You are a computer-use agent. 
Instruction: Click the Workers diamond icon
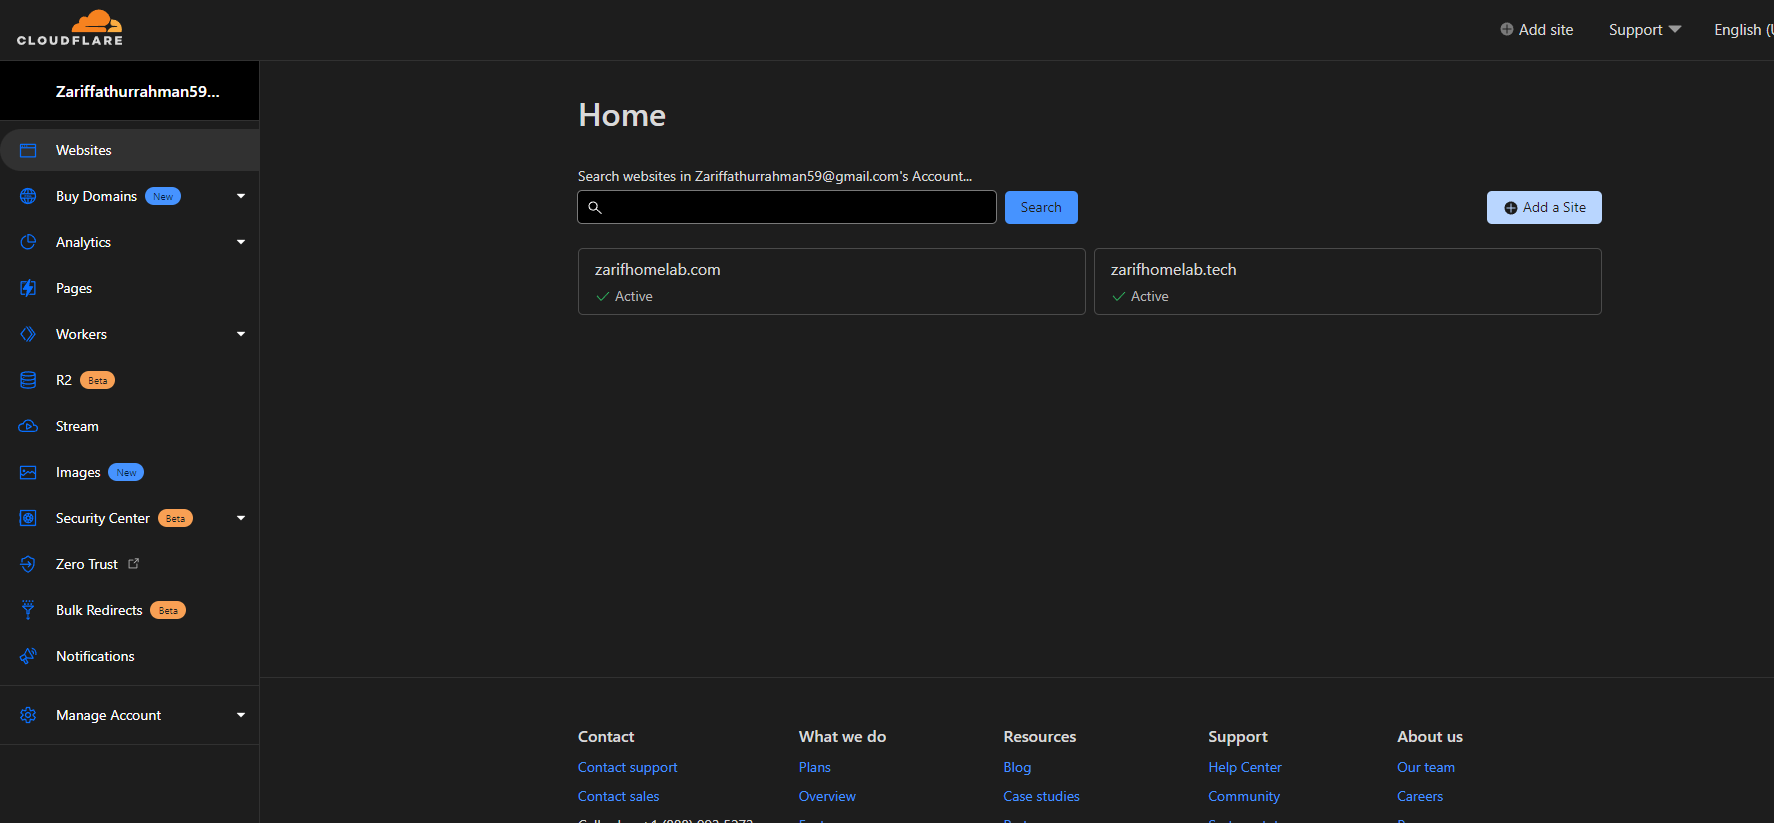28,334
